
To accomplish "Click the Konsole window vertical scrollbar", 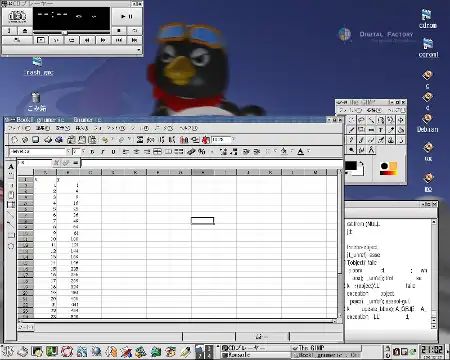I will click(434, 274).
